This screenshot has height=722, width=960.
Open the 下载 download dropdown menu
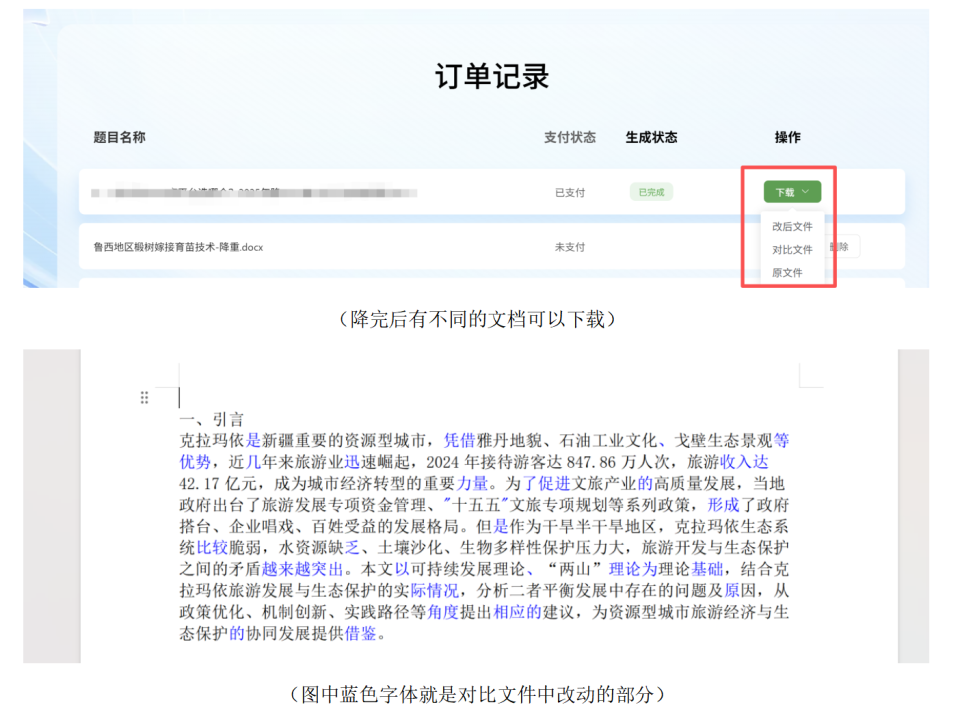point(791,191)
